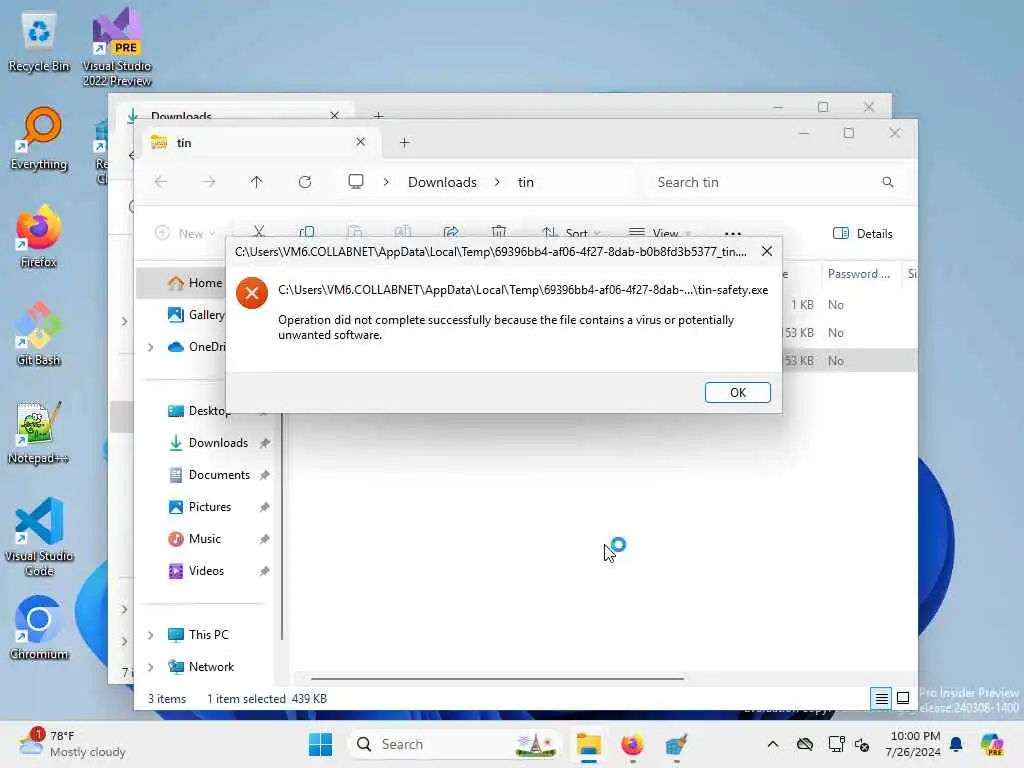Open the weather widget showing 78°F
Image resolution: width=1024 pixels, height=768 pixels.
72,744
